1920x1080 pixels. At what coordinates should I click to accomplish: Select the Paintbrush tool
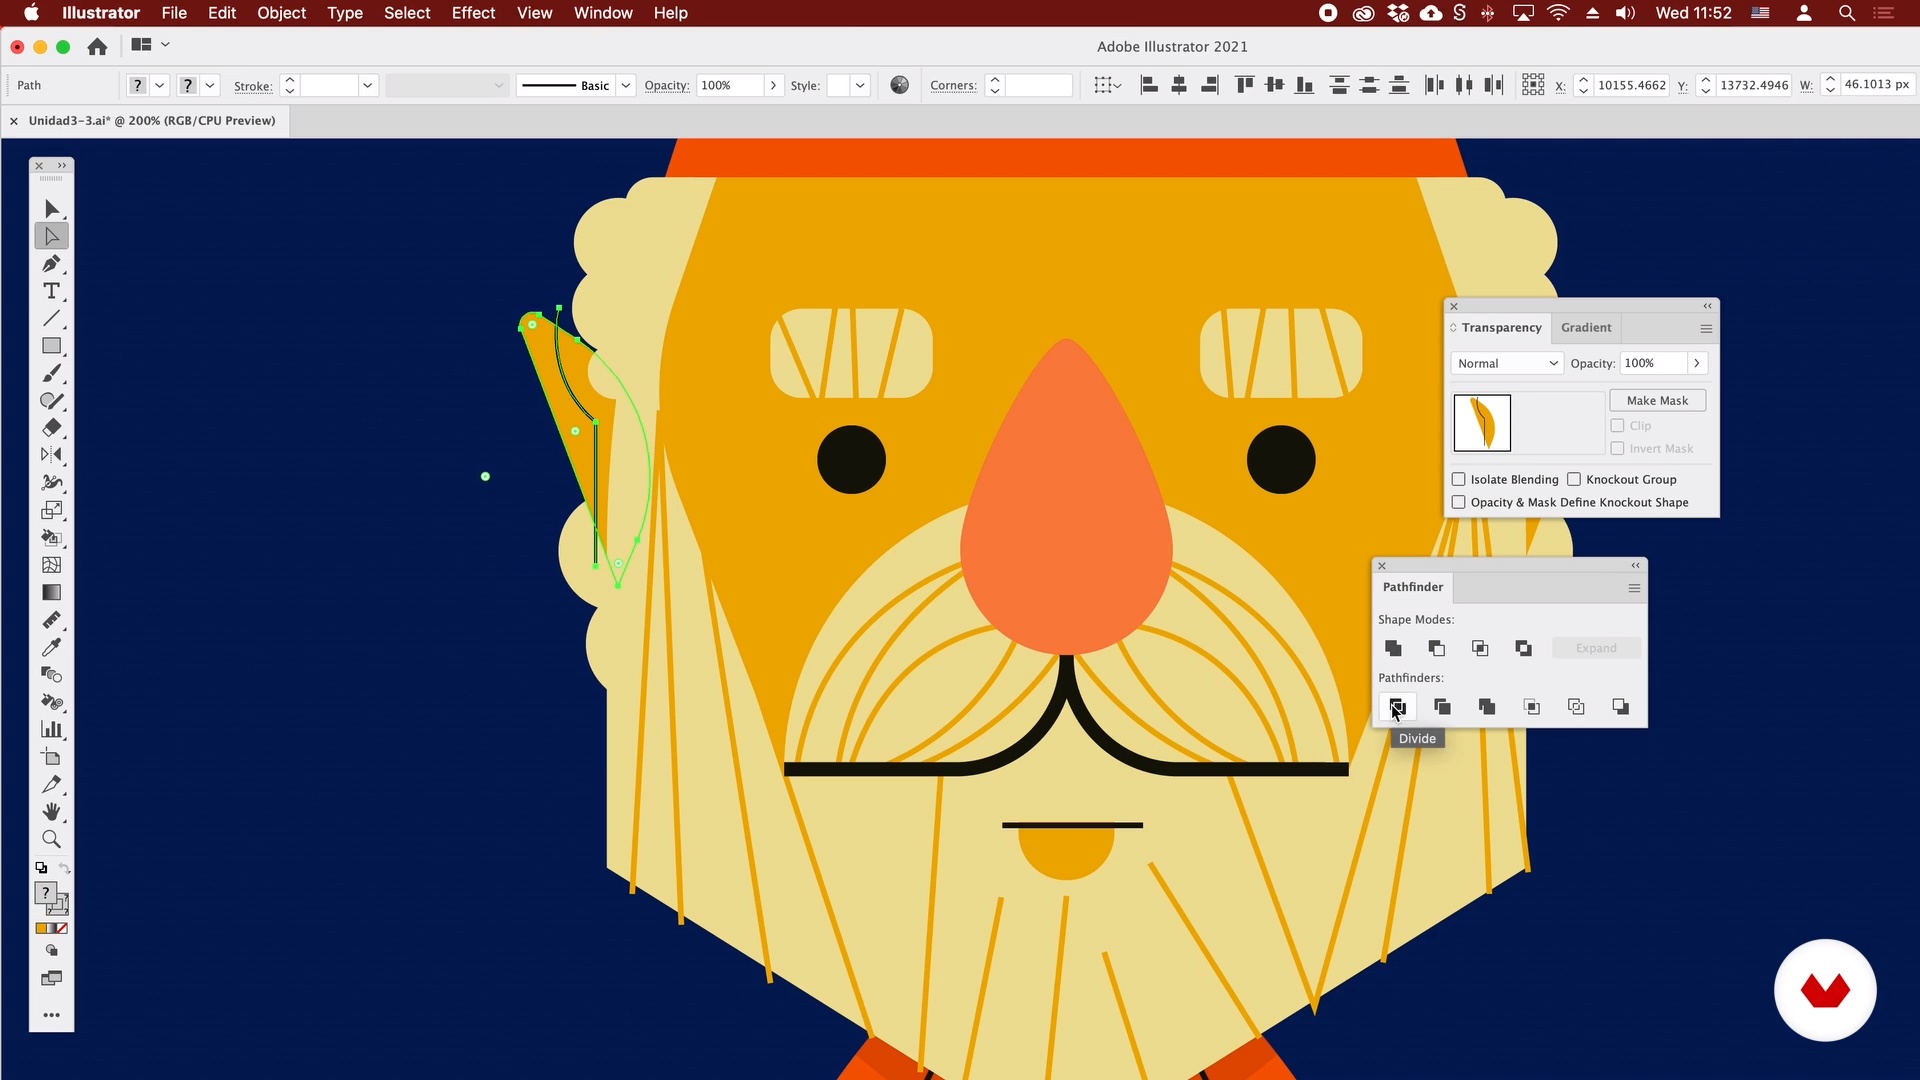point(51,373)
